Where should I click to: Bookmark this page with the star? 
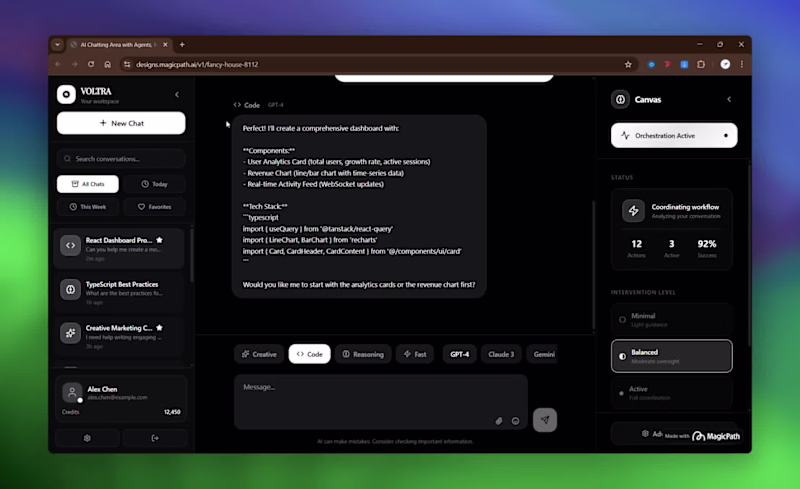[628, 64]
